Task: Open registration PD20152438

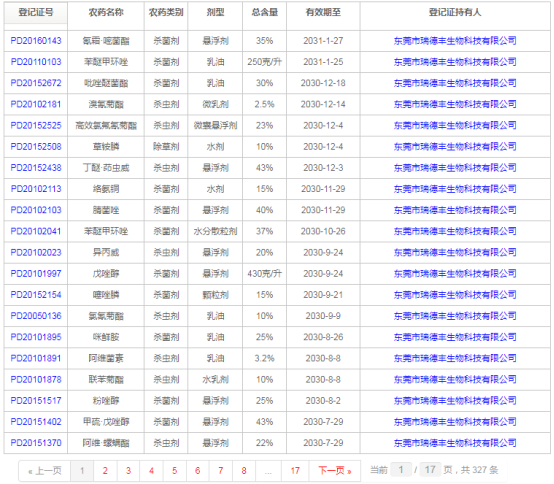Action: [36, 168]
